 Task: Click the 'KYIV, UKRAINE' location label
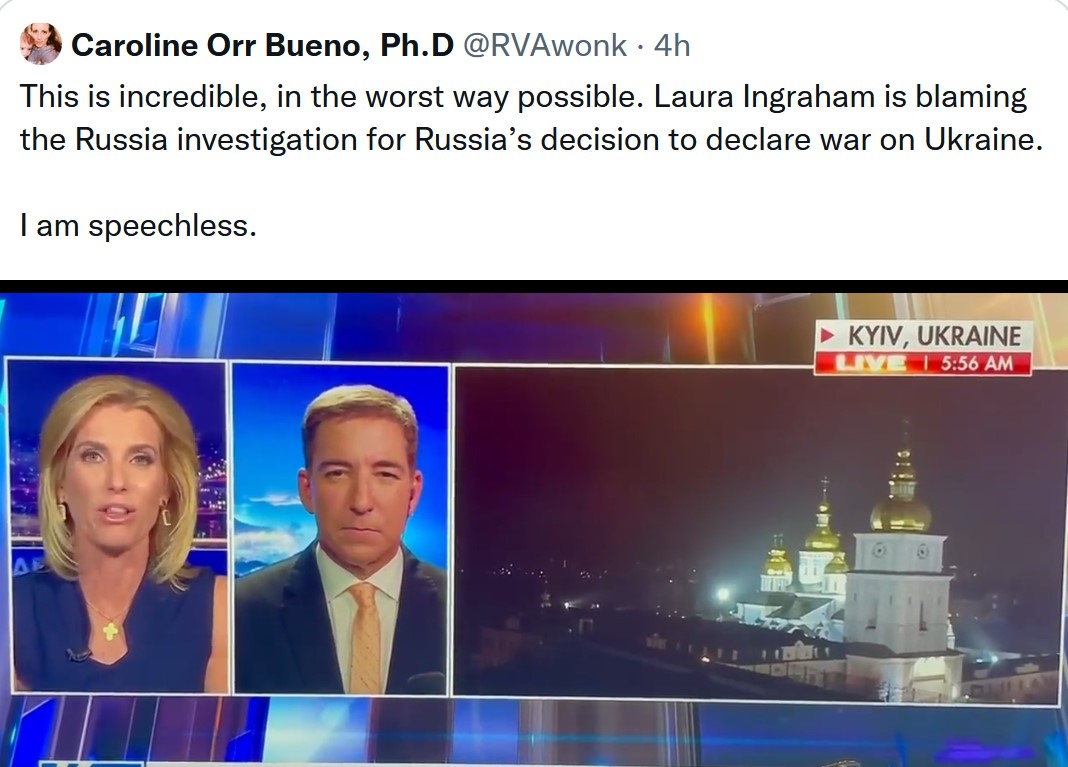pos(934,336)
